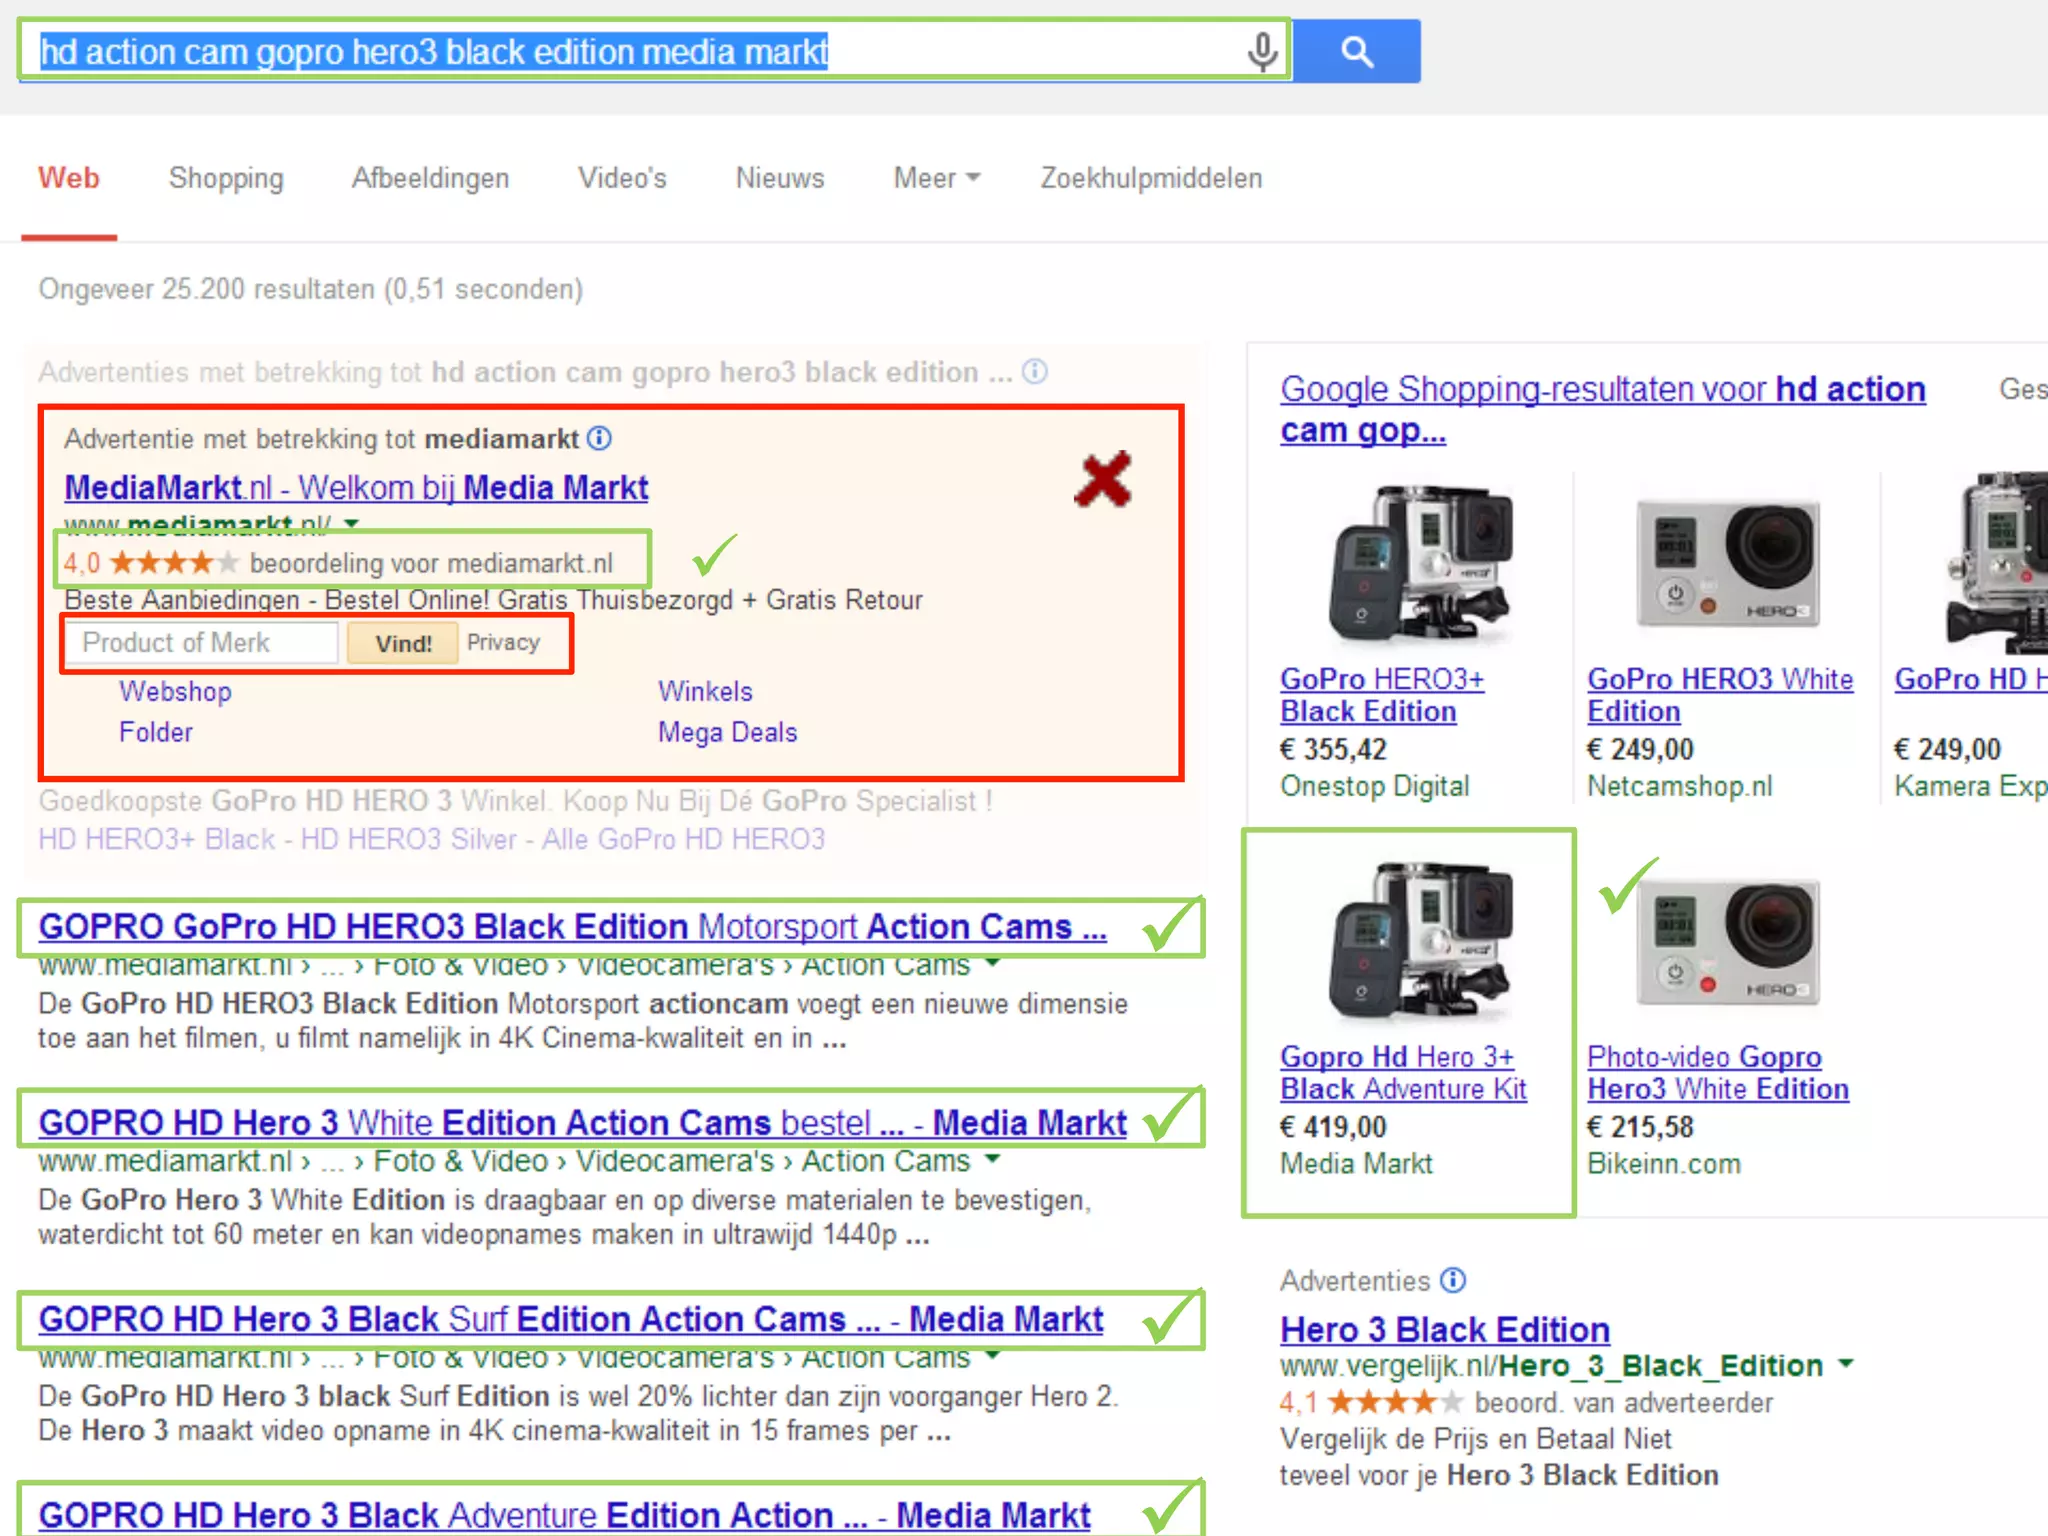Open the Afbeeldingen tab
This screenshot has width=2048, height=1536.
coord(430,178)
